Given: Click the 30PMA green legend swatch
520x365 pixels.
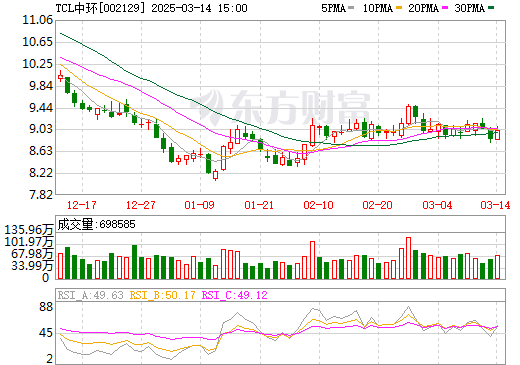Looking at the screenshot, I should [491, 8].
